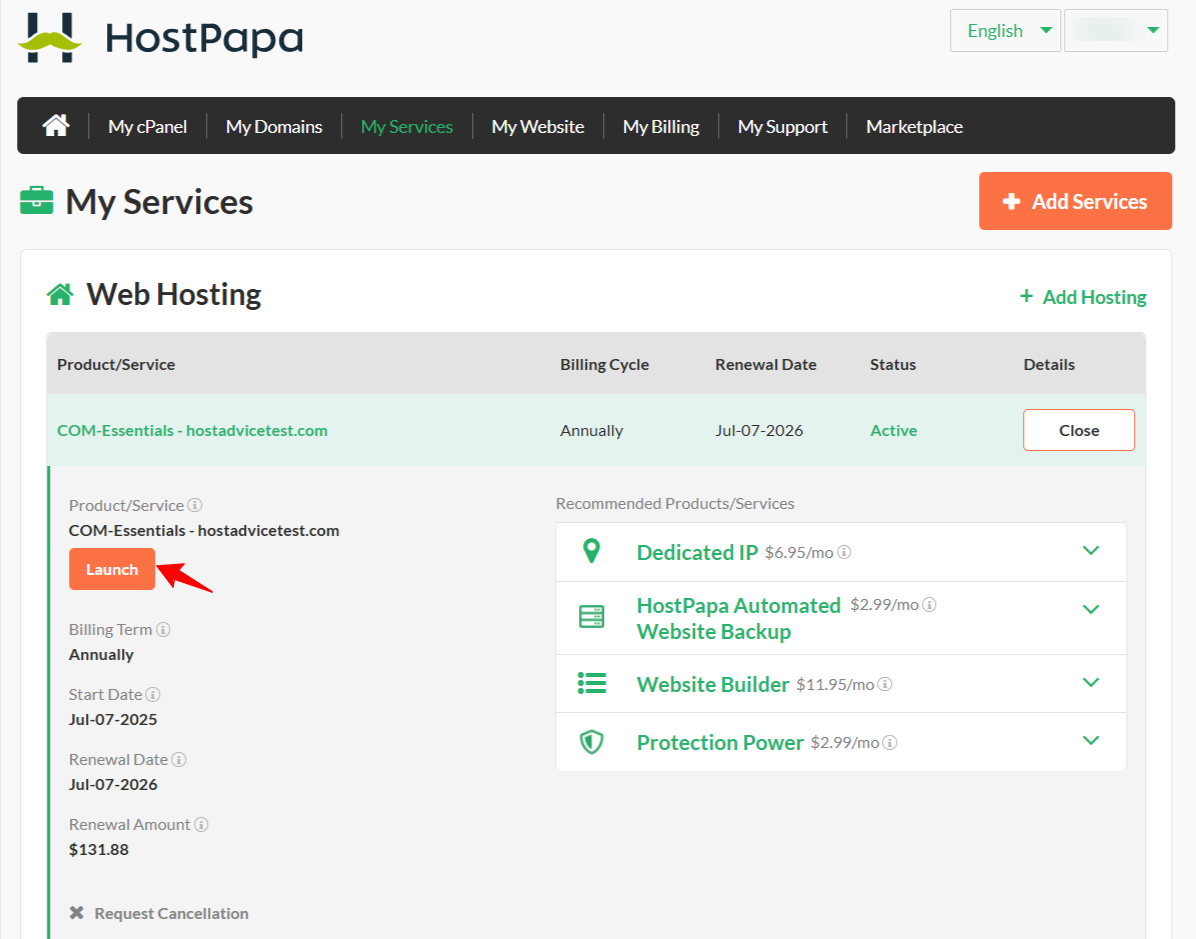Open the home icon in navigation bar
The width and height of the screenshot is (1196, 939).
click(56, 125)
